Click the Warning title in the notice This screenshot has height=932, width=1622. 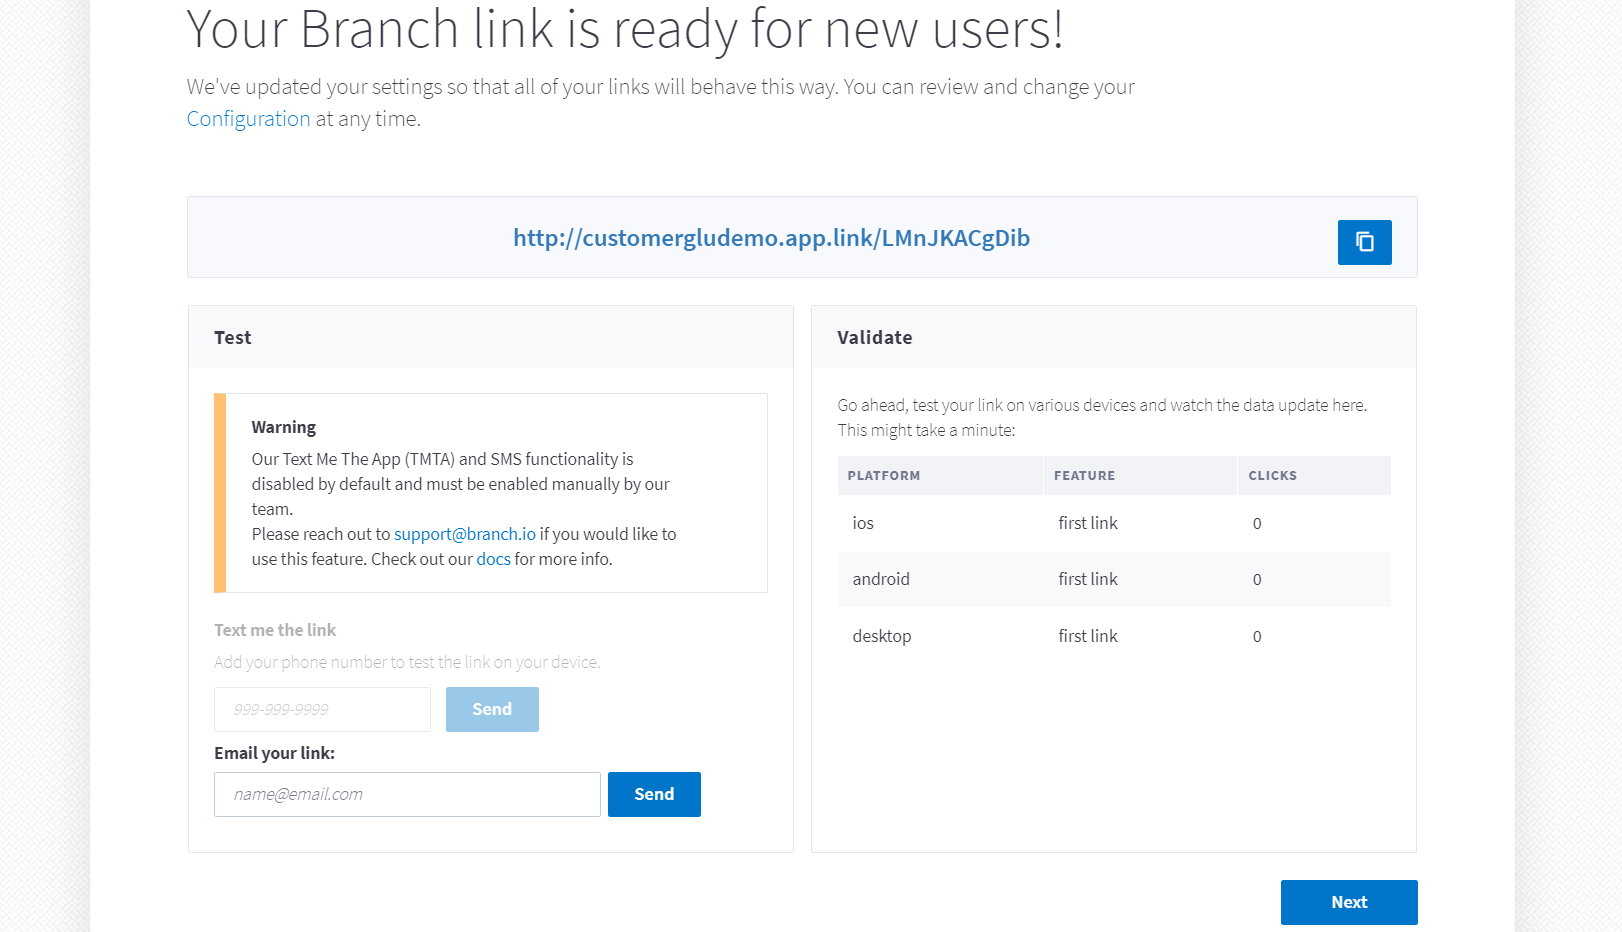283,427
